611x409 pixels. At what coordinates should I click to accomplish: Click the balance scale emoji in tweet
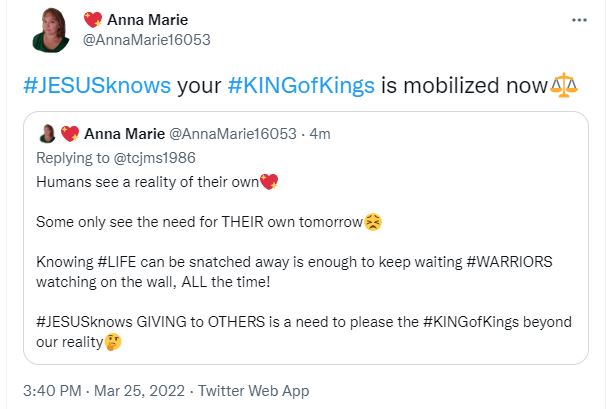tap(565, 85)
